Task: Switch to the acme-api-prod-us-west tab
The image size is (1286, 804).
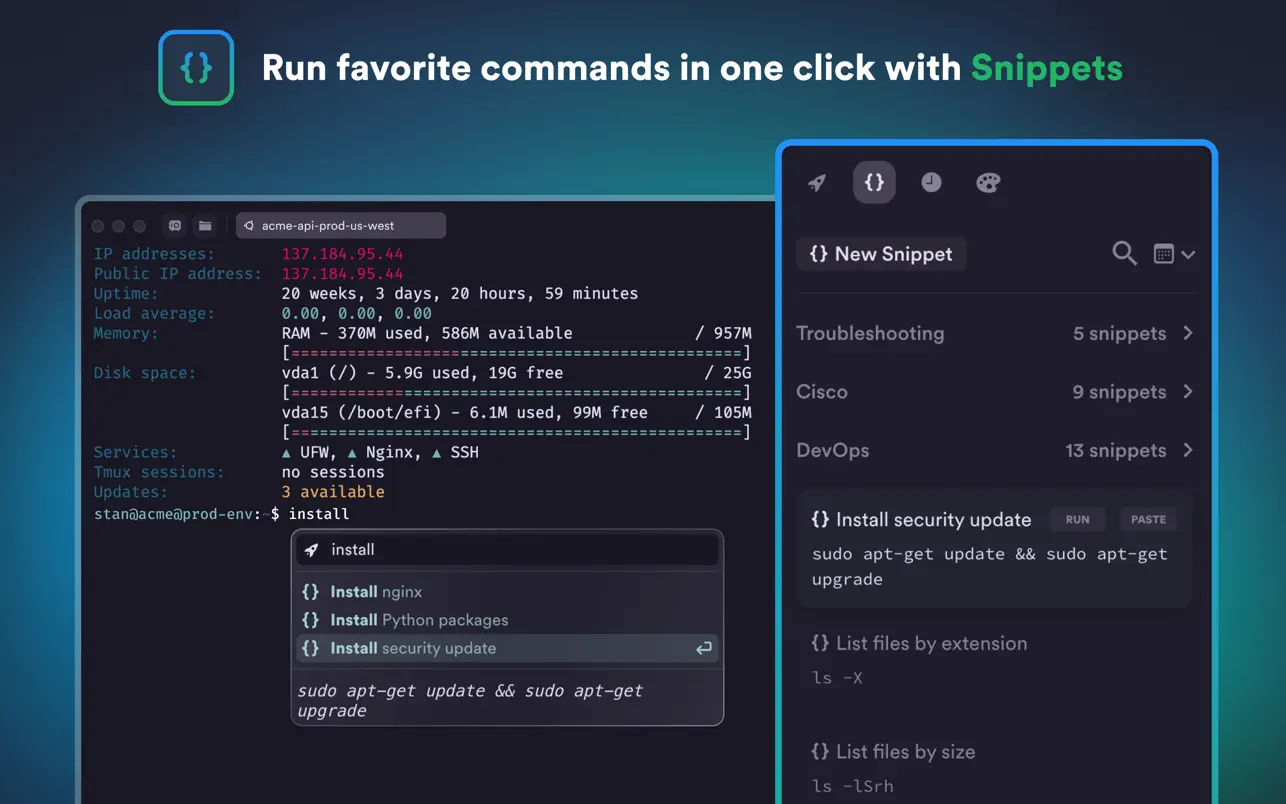Action: [341, 226]
